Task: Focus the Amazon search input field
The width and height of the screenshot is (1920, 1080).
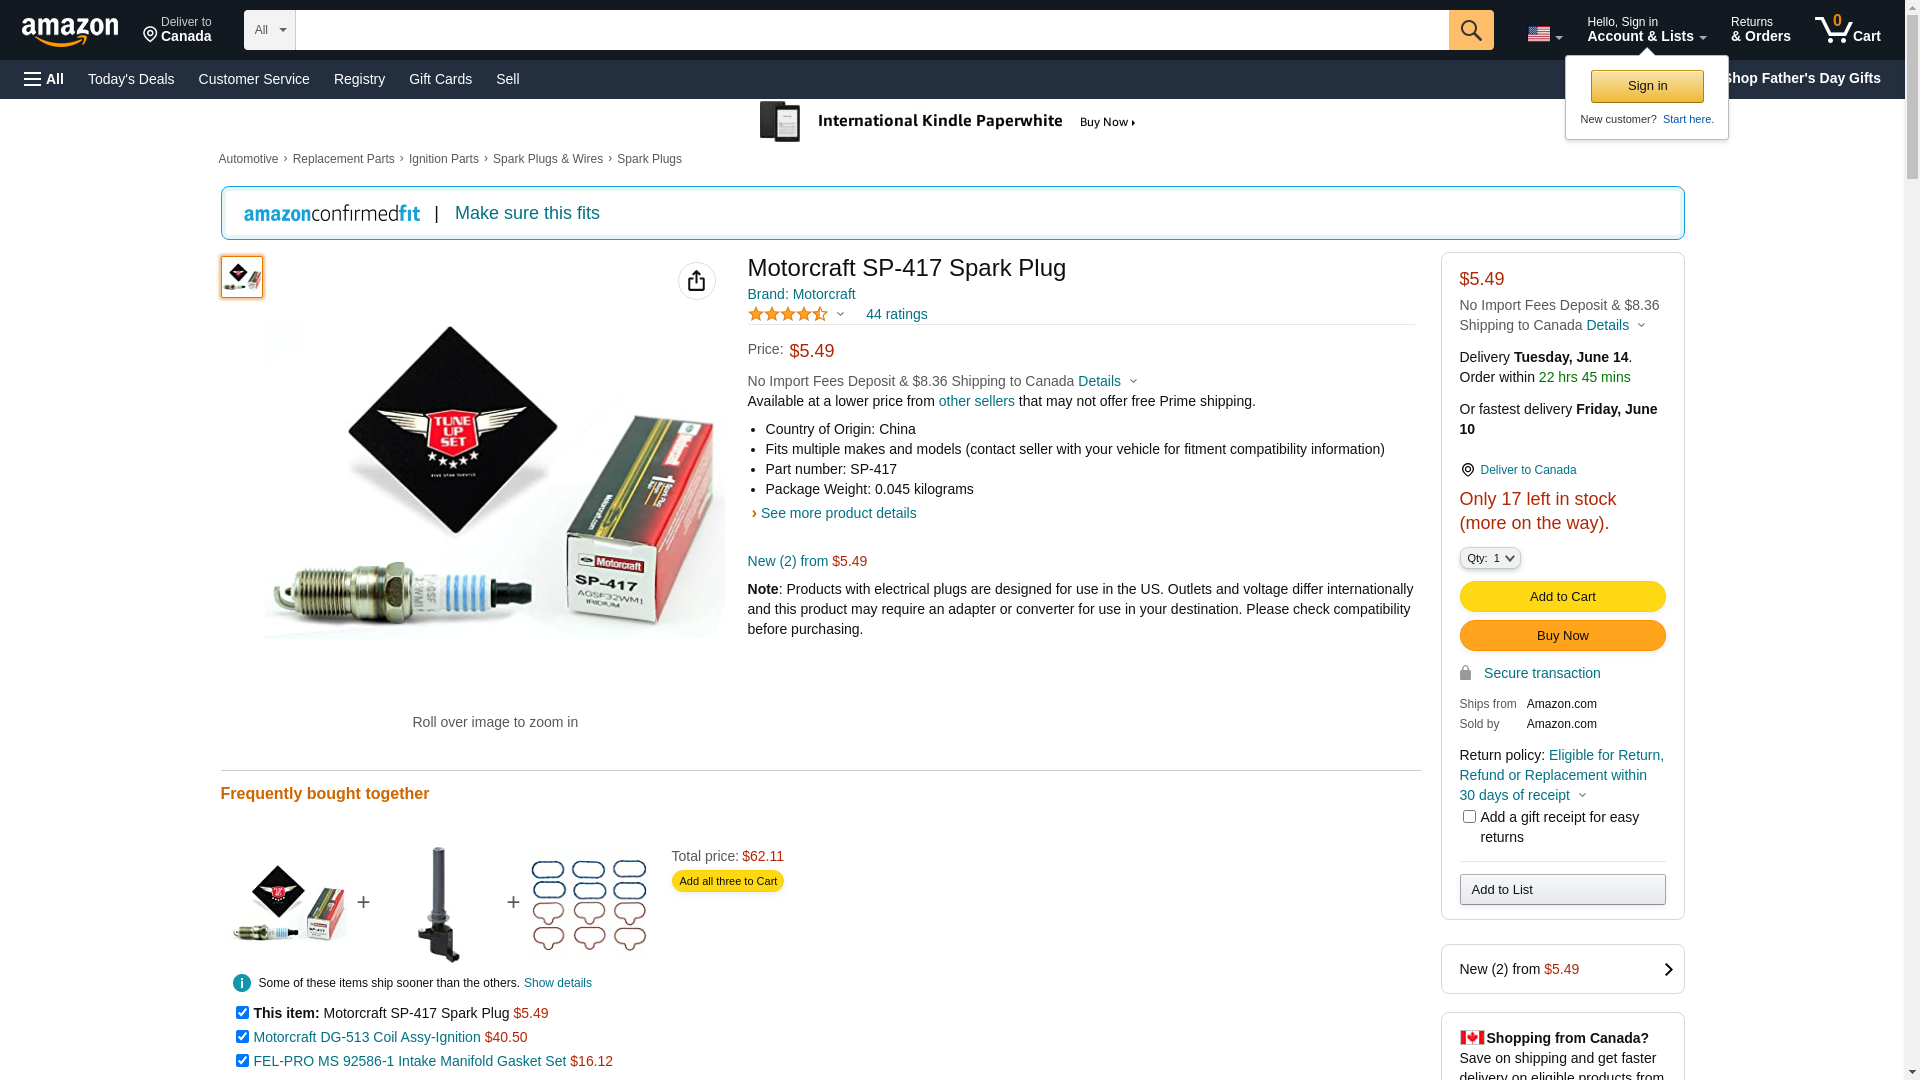Action: [871, 30]
